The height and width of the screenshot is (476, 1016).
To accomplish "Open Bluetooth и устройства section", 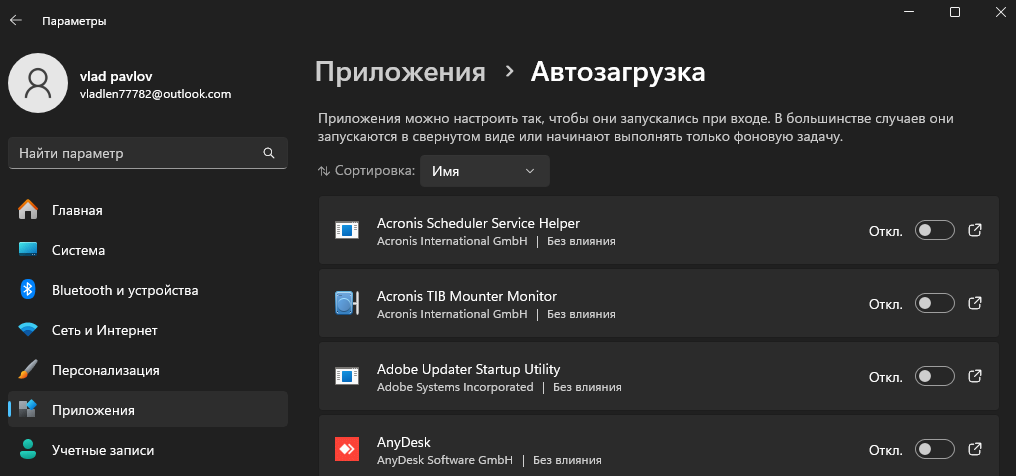I will 148,290.
